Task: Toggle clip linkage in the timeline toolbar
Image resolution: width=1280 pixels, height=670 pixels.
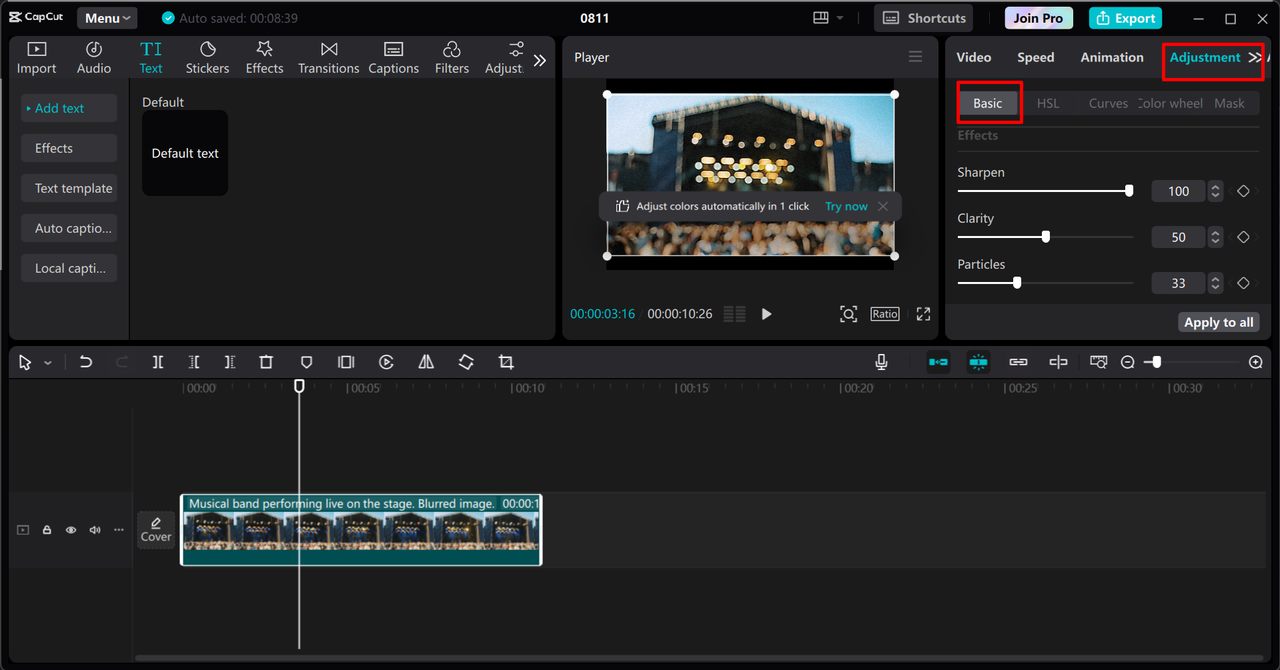Action: (1018, 362)
